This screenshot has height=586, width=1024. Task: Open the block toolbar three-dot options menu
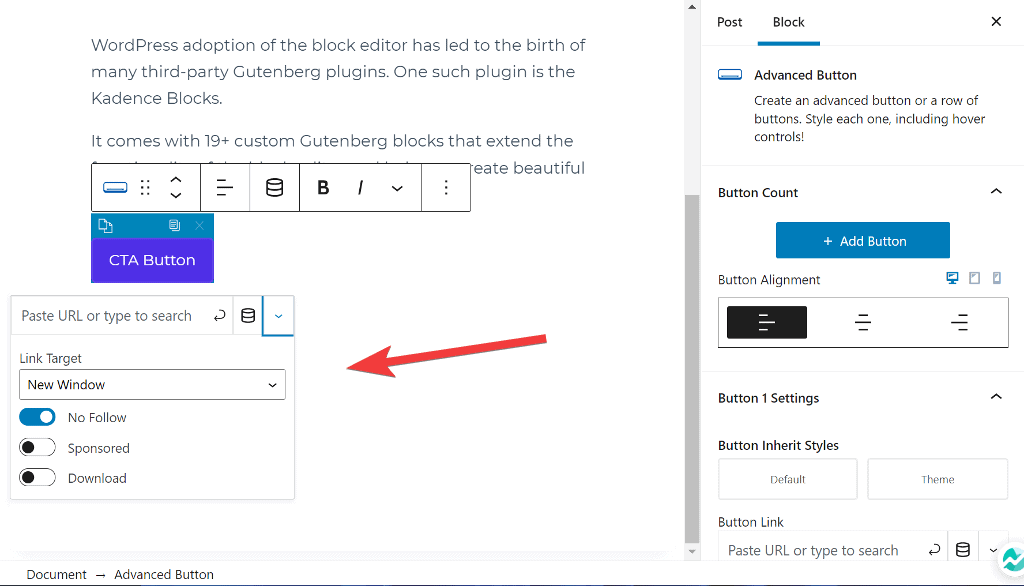click(x=446, y=188)
